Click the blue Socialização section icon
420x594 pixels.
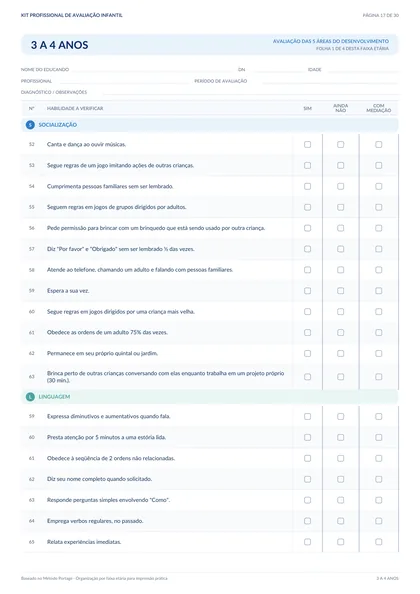coord(30,125)
